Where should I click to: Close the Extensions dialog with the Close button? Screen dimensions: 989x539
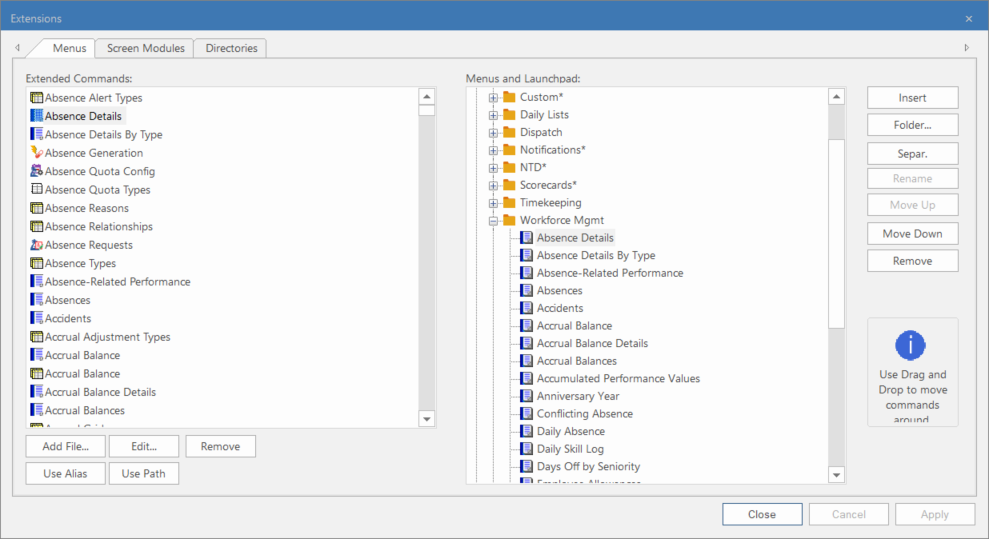click(x=762, y=514)
